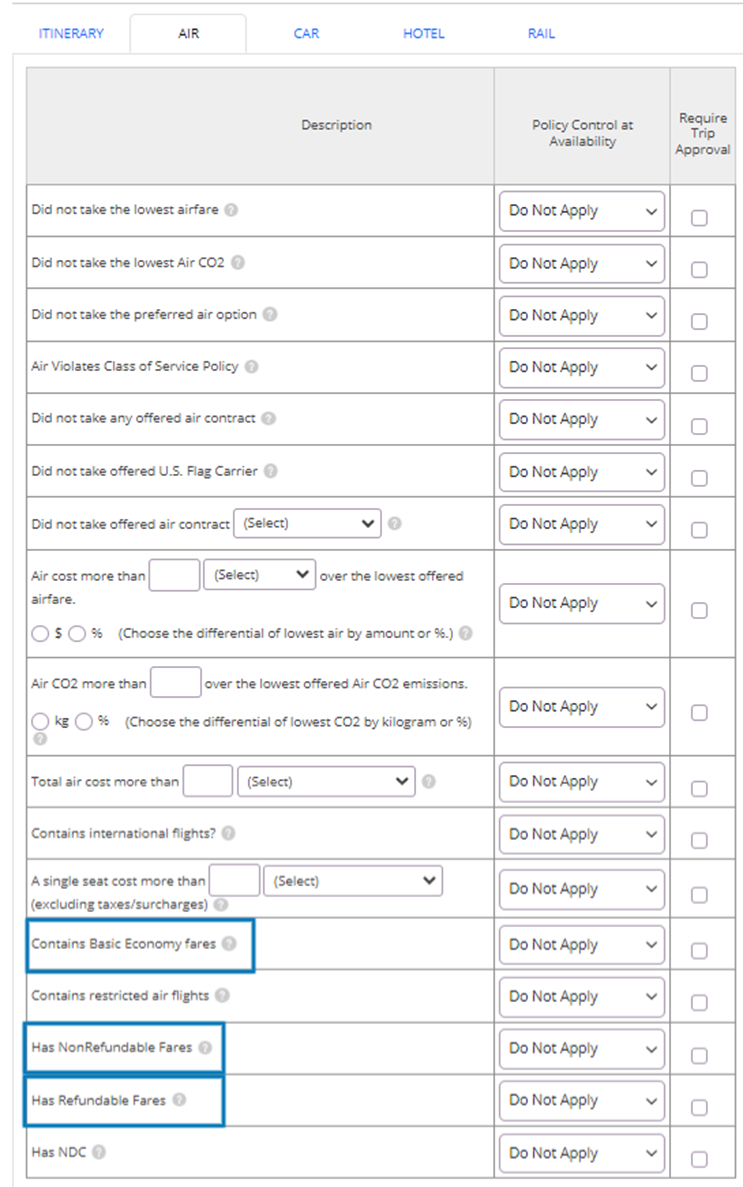The height and width of the screenshot is (1187, 743).
Task: Select the $ radio for airfare differential
Action: pos(40,634)
